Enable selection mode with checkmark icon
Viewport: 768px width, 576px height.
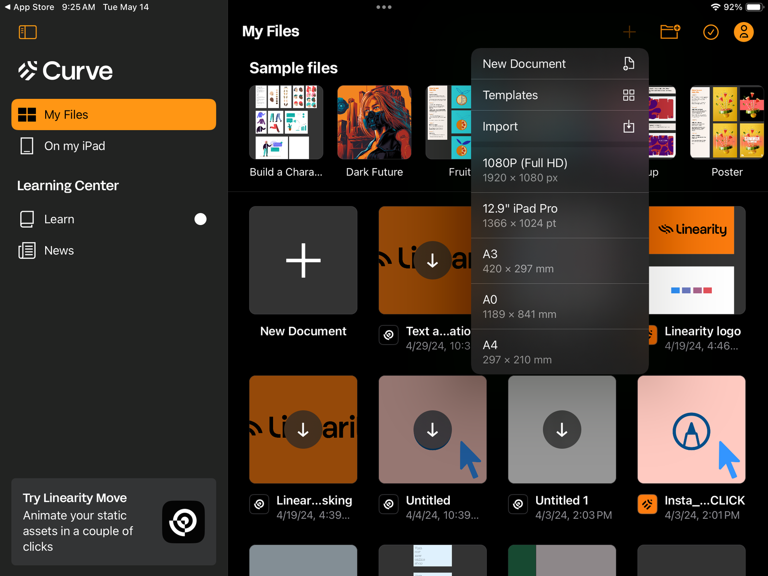[x=711, y=32]
